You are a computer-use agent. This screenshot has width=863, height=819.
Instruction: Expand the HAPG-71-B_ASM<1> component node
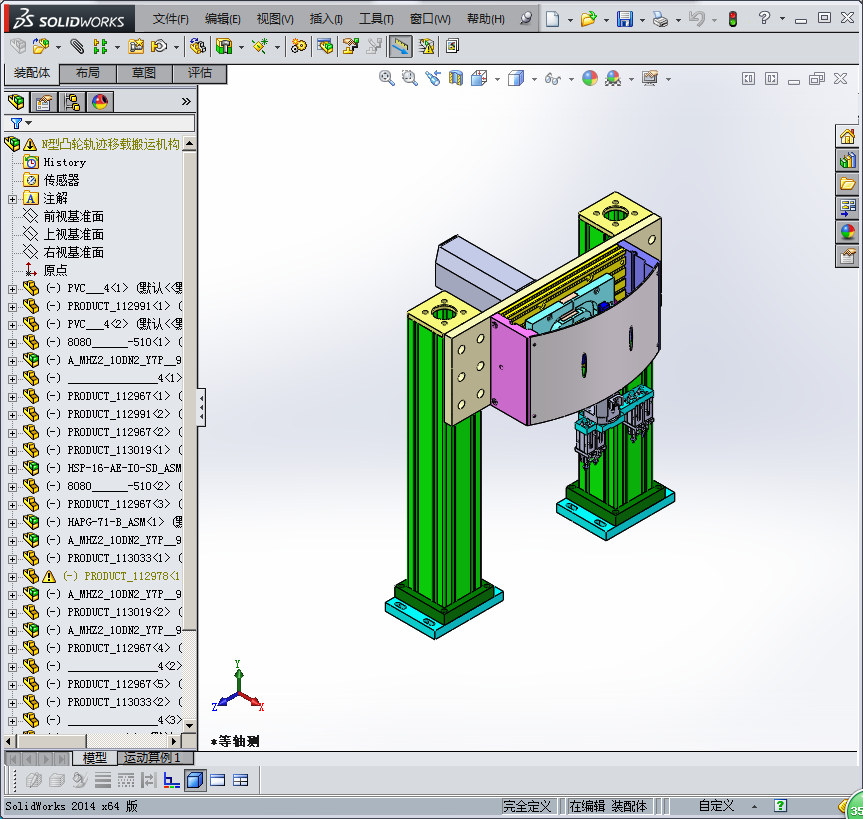point(12,523)
